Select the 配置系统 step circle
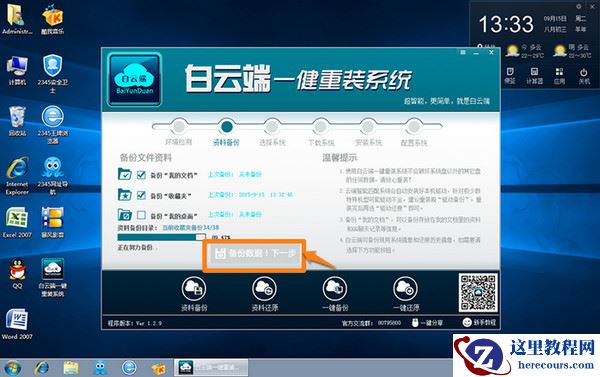 coord(414,126)
